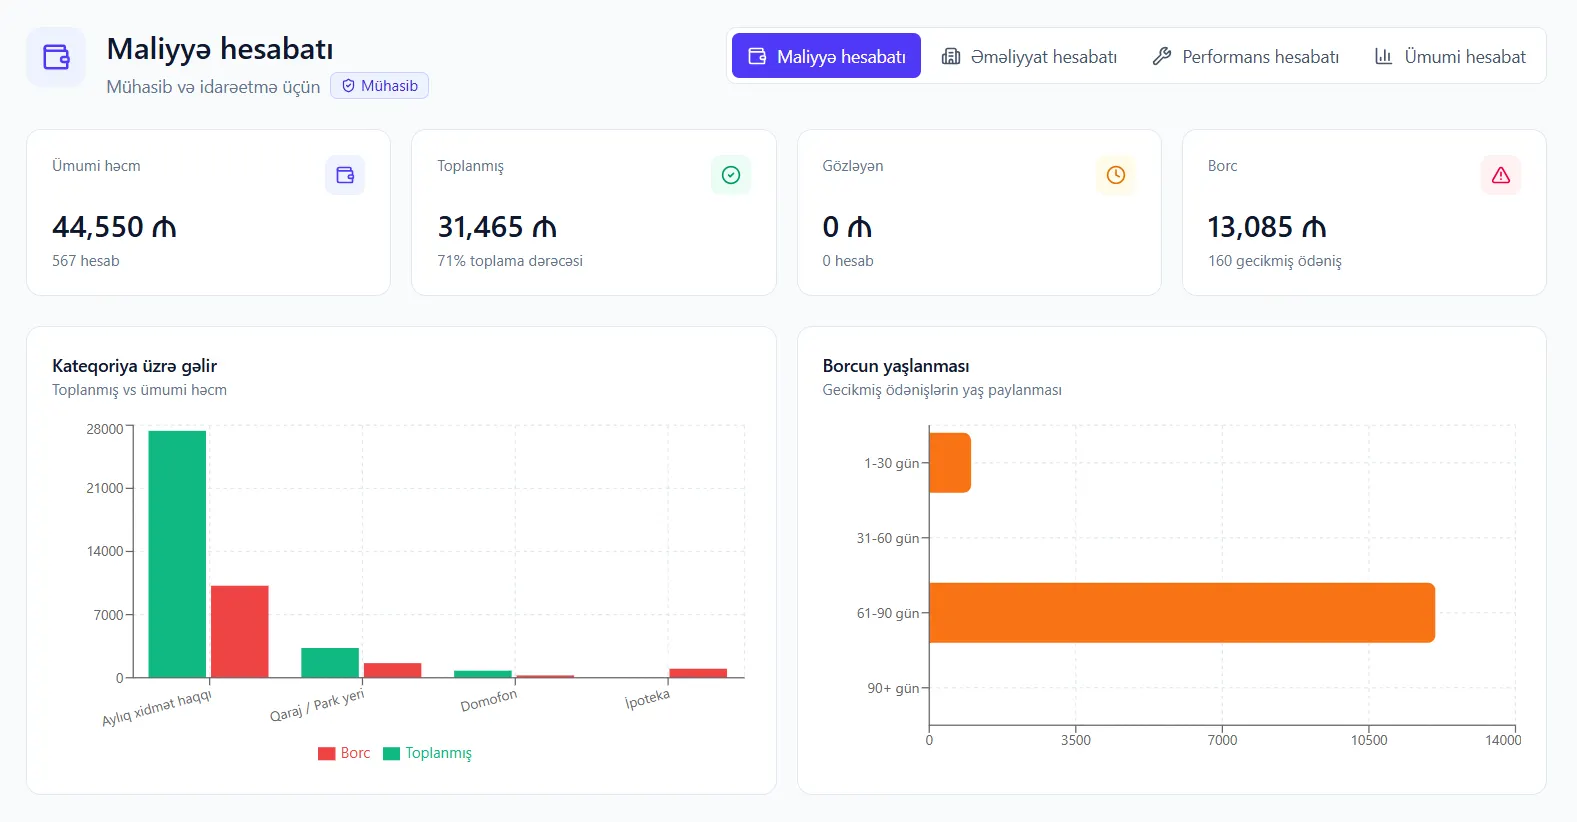This screenshot has width=1577, height=822.
Task: Click the Mühasib role badge
Action: pyautogui.click(x=379, y=86)
